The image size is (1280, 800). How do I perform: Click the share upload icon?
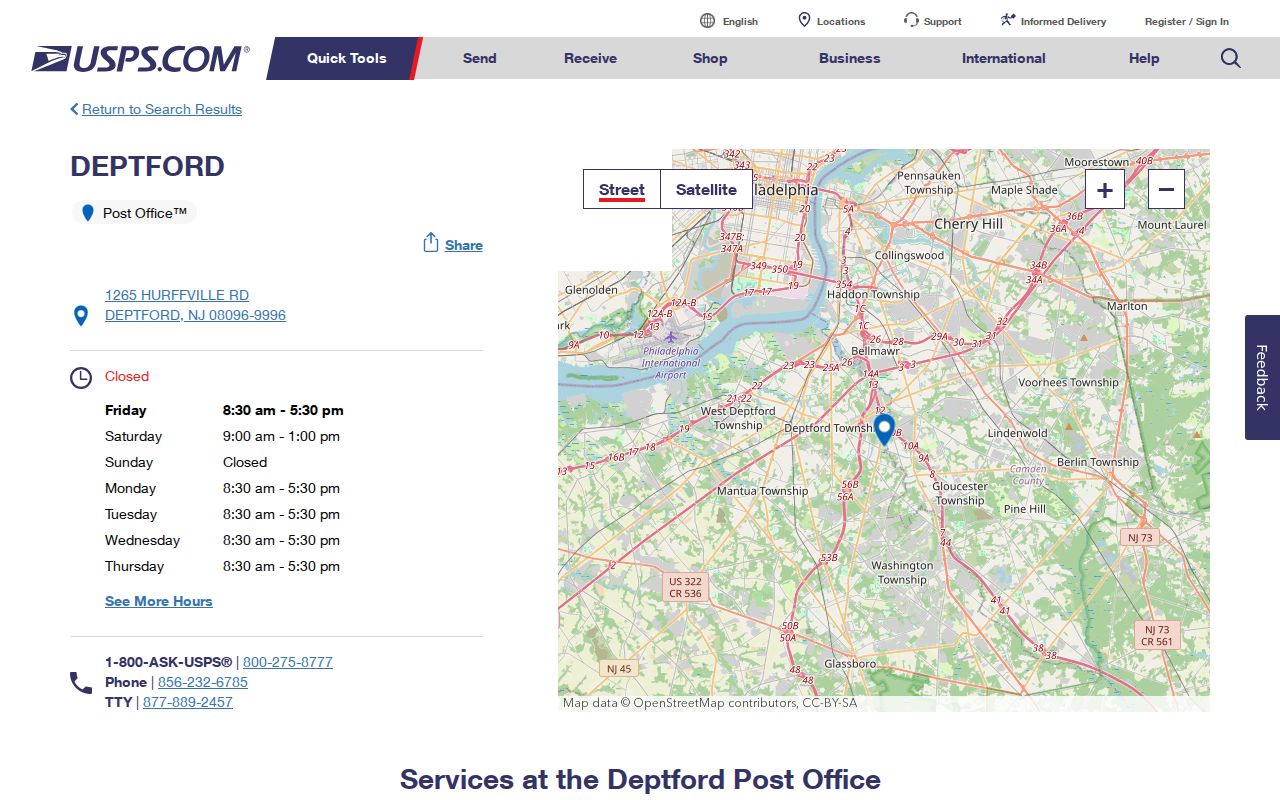(x=431, y=243)
